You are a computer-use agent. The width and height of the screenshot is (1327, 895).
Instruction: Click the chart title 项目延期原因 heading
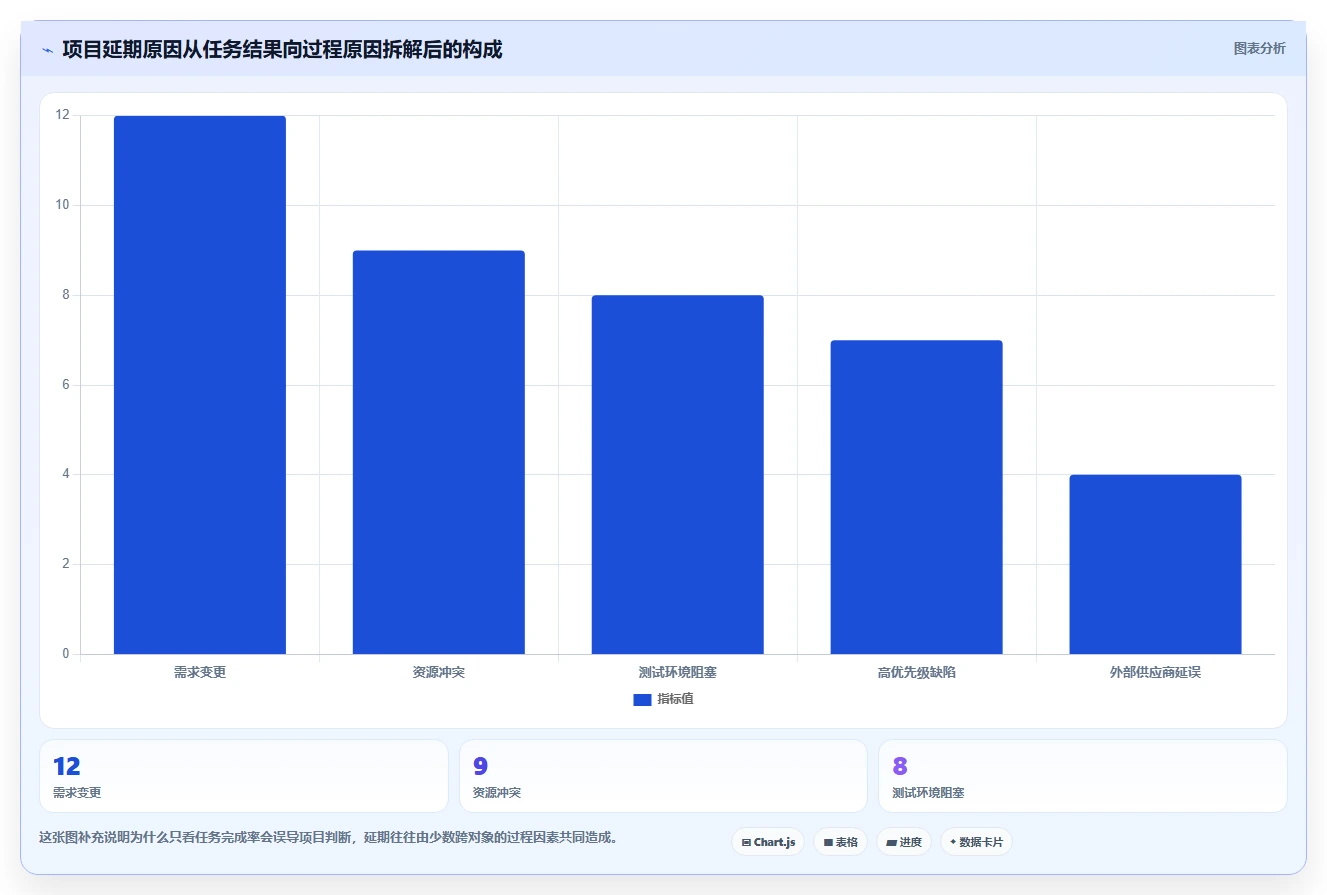[282, 49]
